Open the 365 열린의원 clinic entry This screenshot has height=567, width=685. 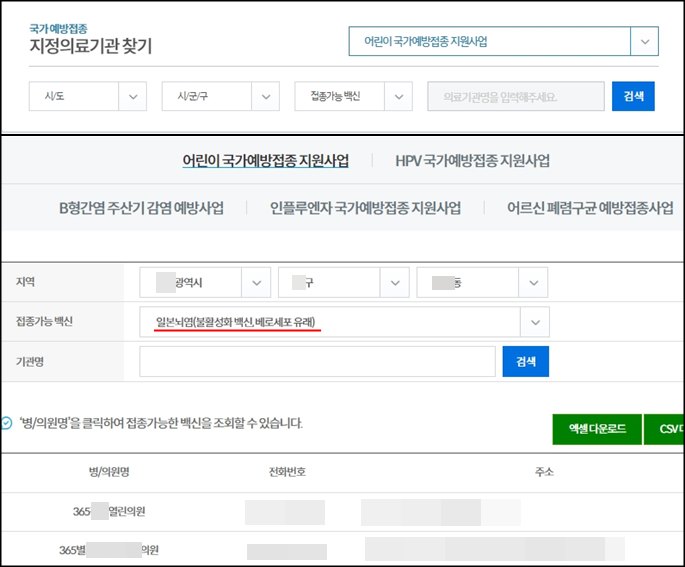(x=109, y=511)
